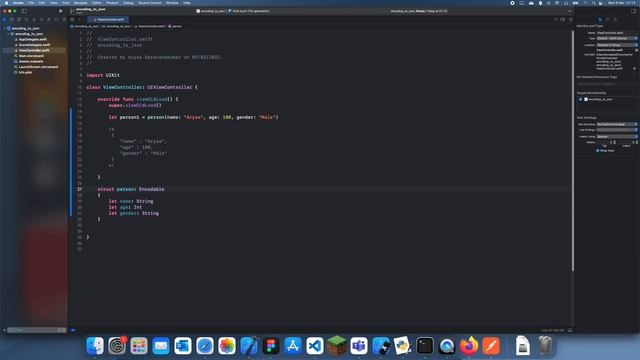Adjust the Tab width stepper

point(615,142)
